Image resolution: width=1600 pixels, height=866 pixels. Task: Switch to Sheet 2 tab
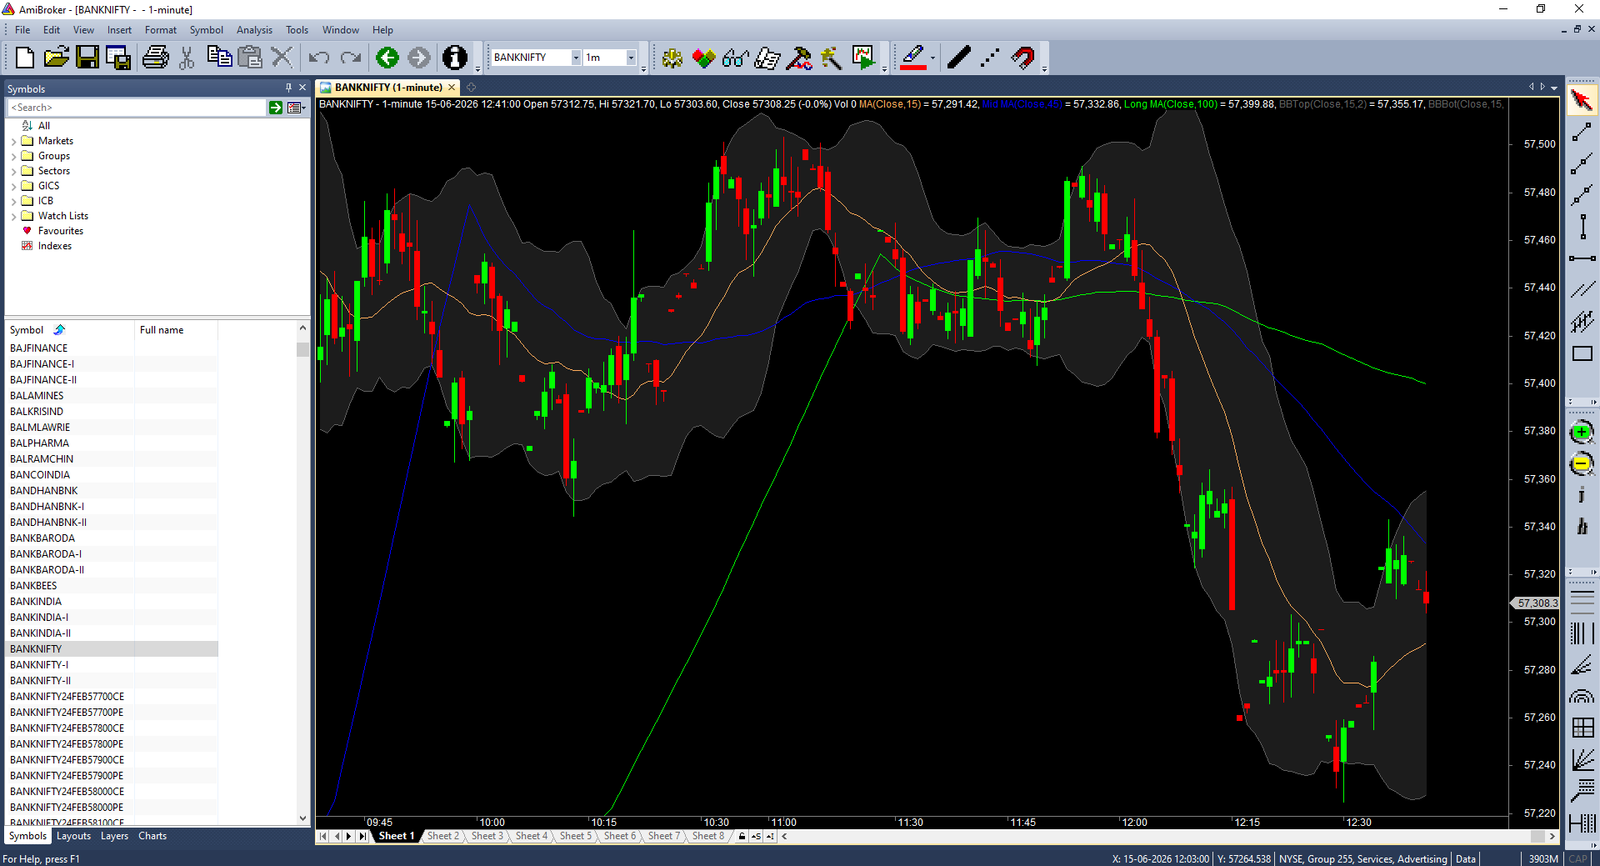click(x=442, y=836)
